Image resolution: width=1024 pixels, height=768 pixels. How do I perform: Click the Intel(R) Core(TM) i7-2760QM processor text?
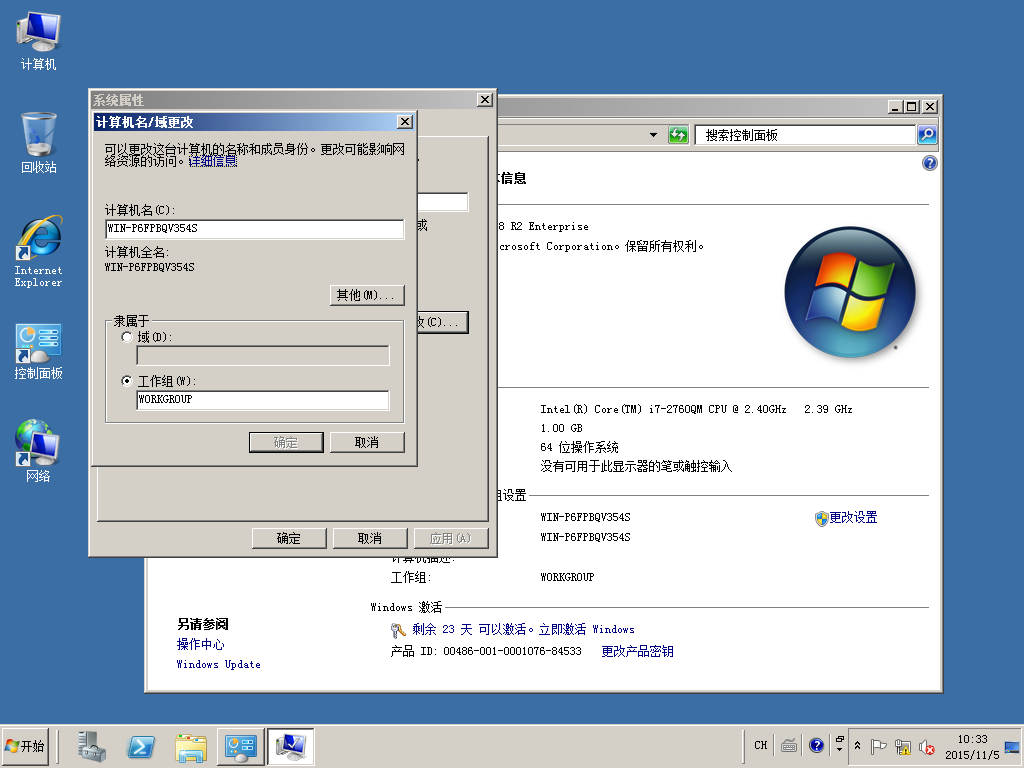click(696, 409)
